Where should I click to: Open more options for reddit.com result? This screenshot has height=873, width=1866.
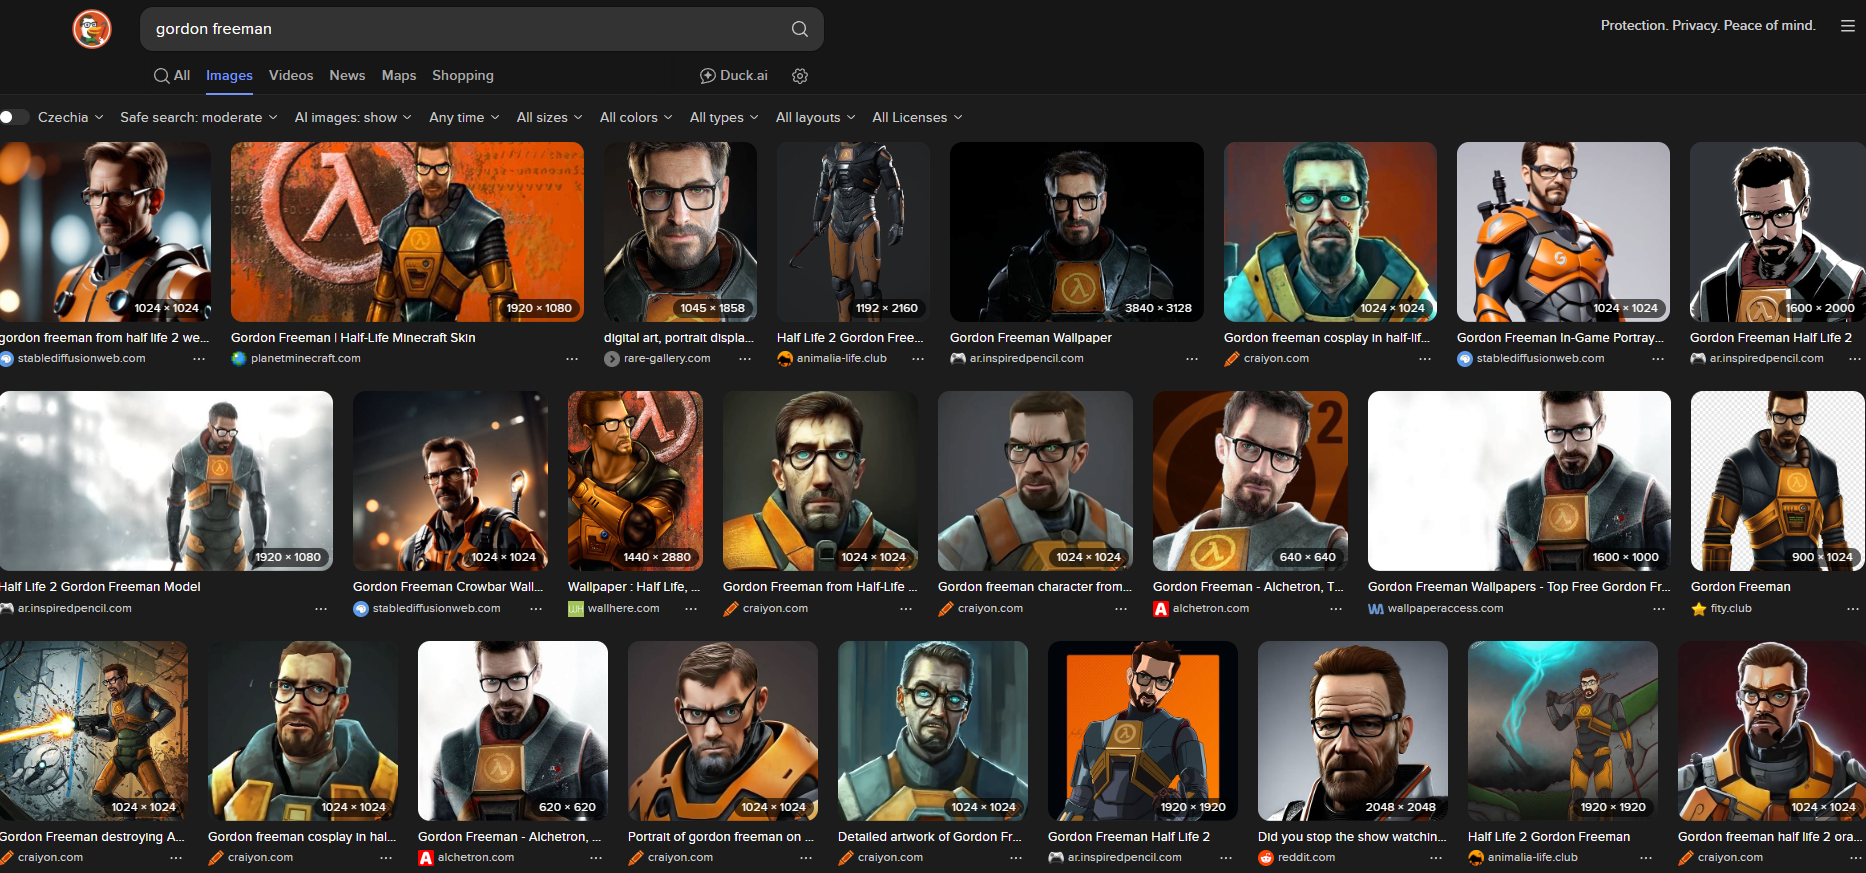(1436, 858)
